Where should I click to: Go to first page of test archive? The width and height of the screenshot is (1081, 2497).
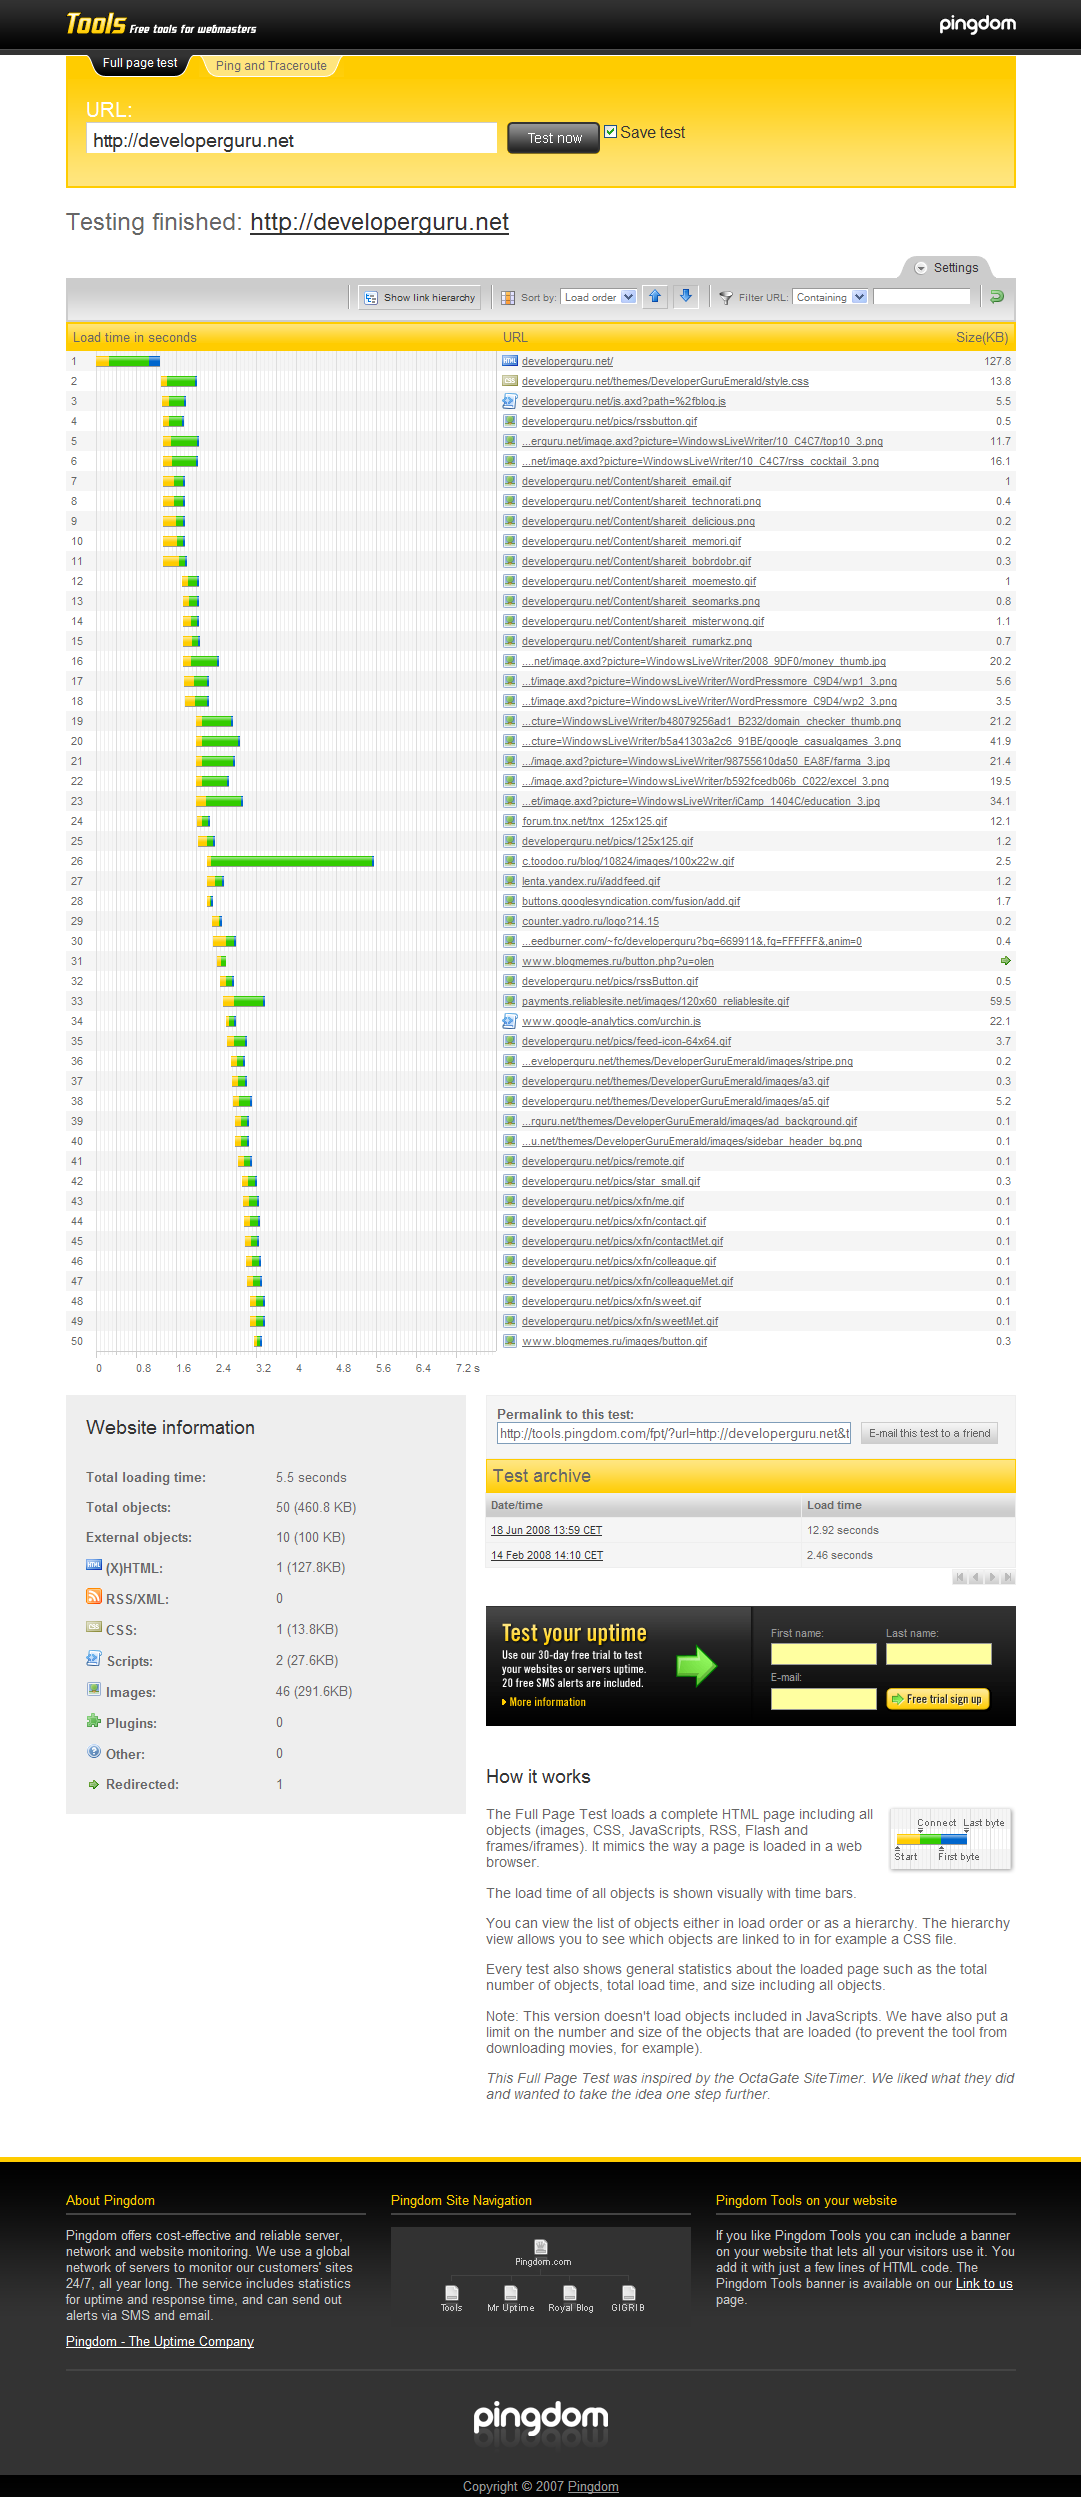[959, 1578]
